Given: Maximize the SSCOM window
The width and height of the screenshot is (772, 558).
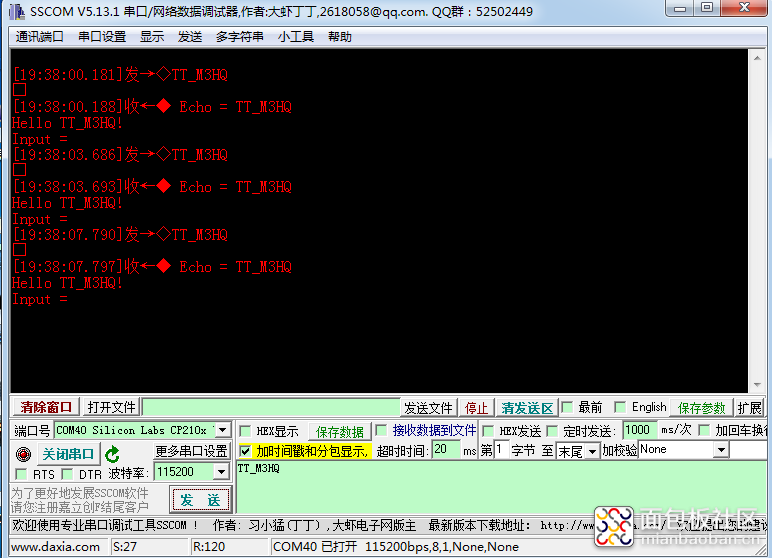Looking at the screenshot, I should 707,8.
